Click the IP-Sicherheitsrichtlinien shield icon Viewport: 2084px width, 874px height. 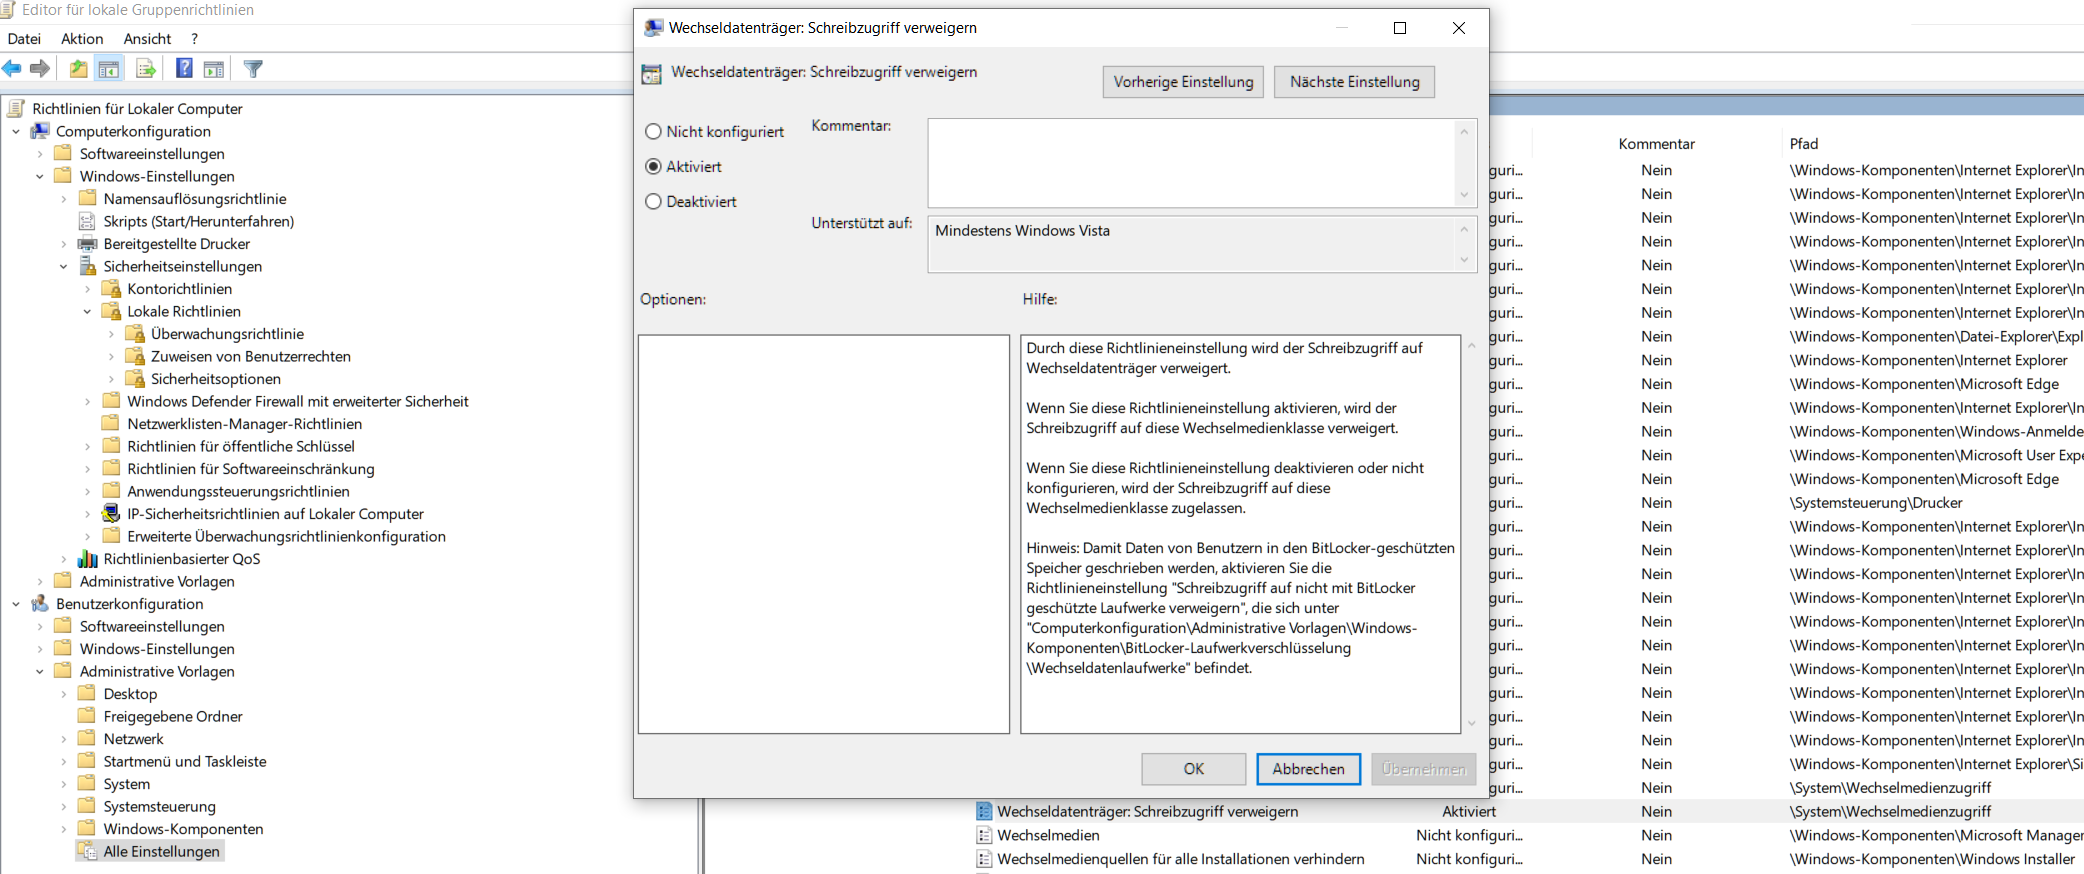(111, 514)
